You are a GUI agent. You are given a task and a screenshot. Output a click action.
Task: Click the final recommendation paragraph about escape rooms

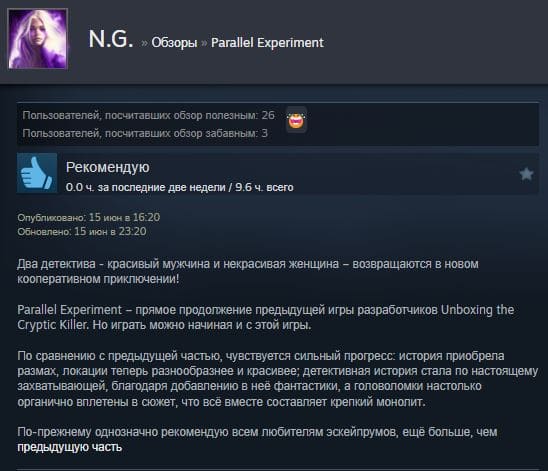click(257, 440)
